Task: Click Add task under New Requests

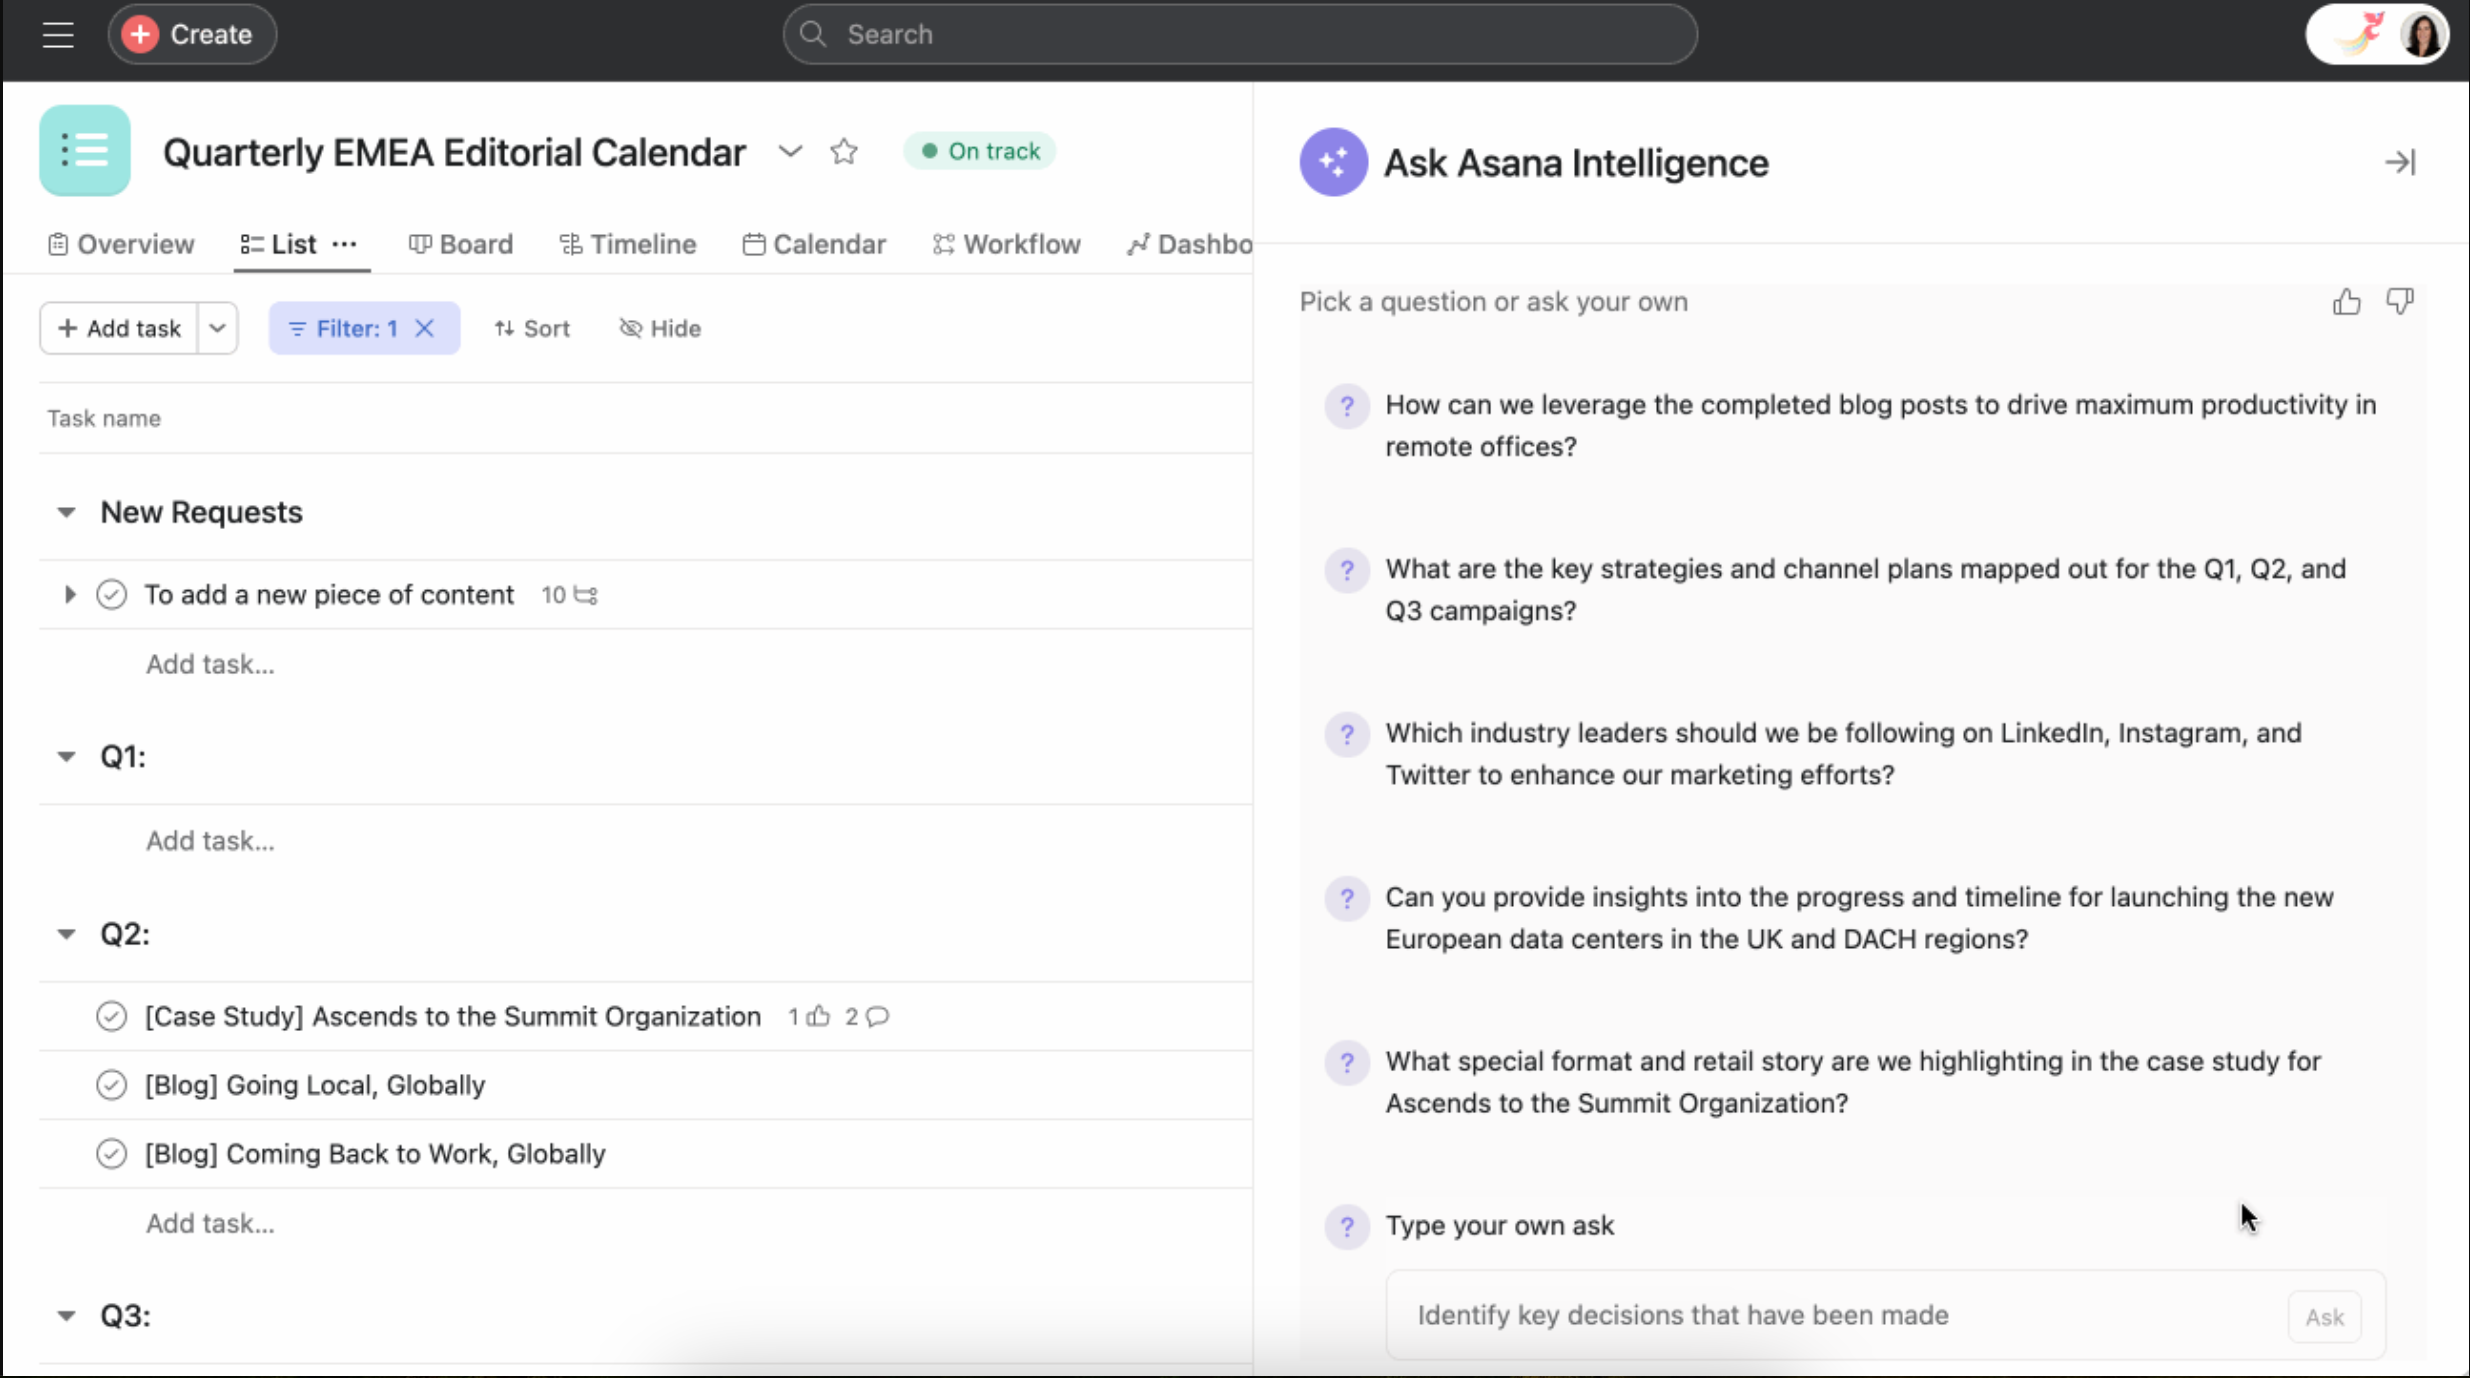Action: 210,665
